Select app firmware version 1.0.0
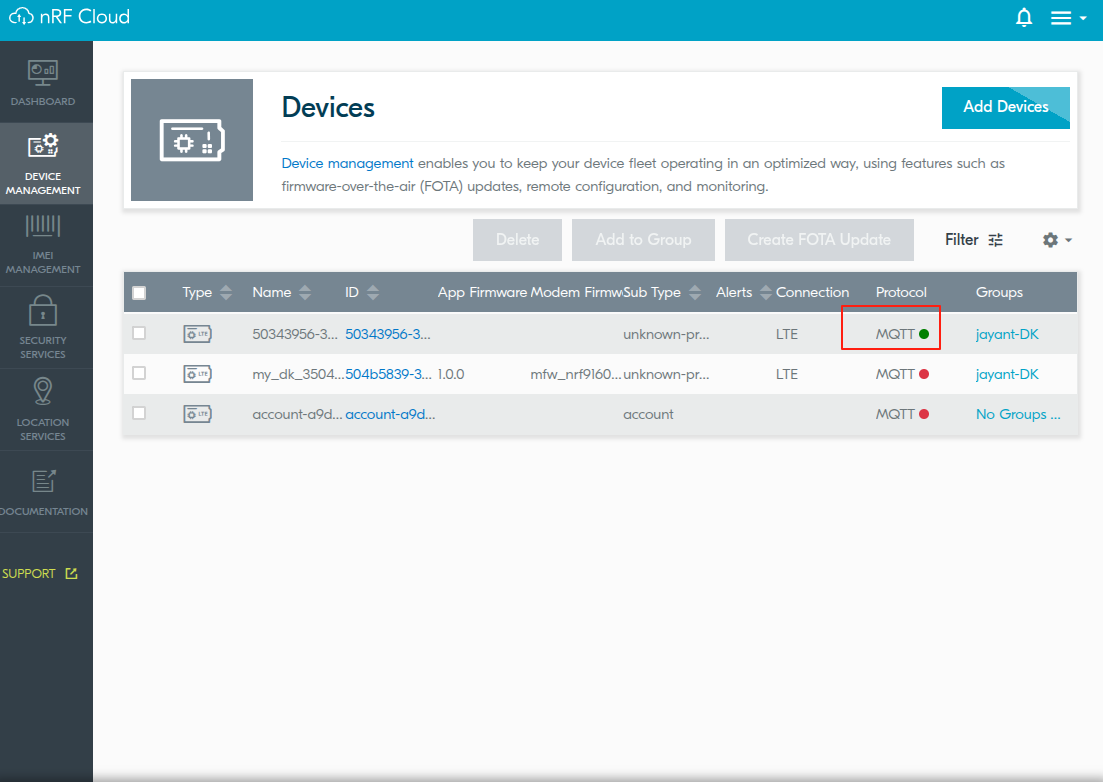The width and height of the screenshot is (1103, 782). [x=451, y=374]
